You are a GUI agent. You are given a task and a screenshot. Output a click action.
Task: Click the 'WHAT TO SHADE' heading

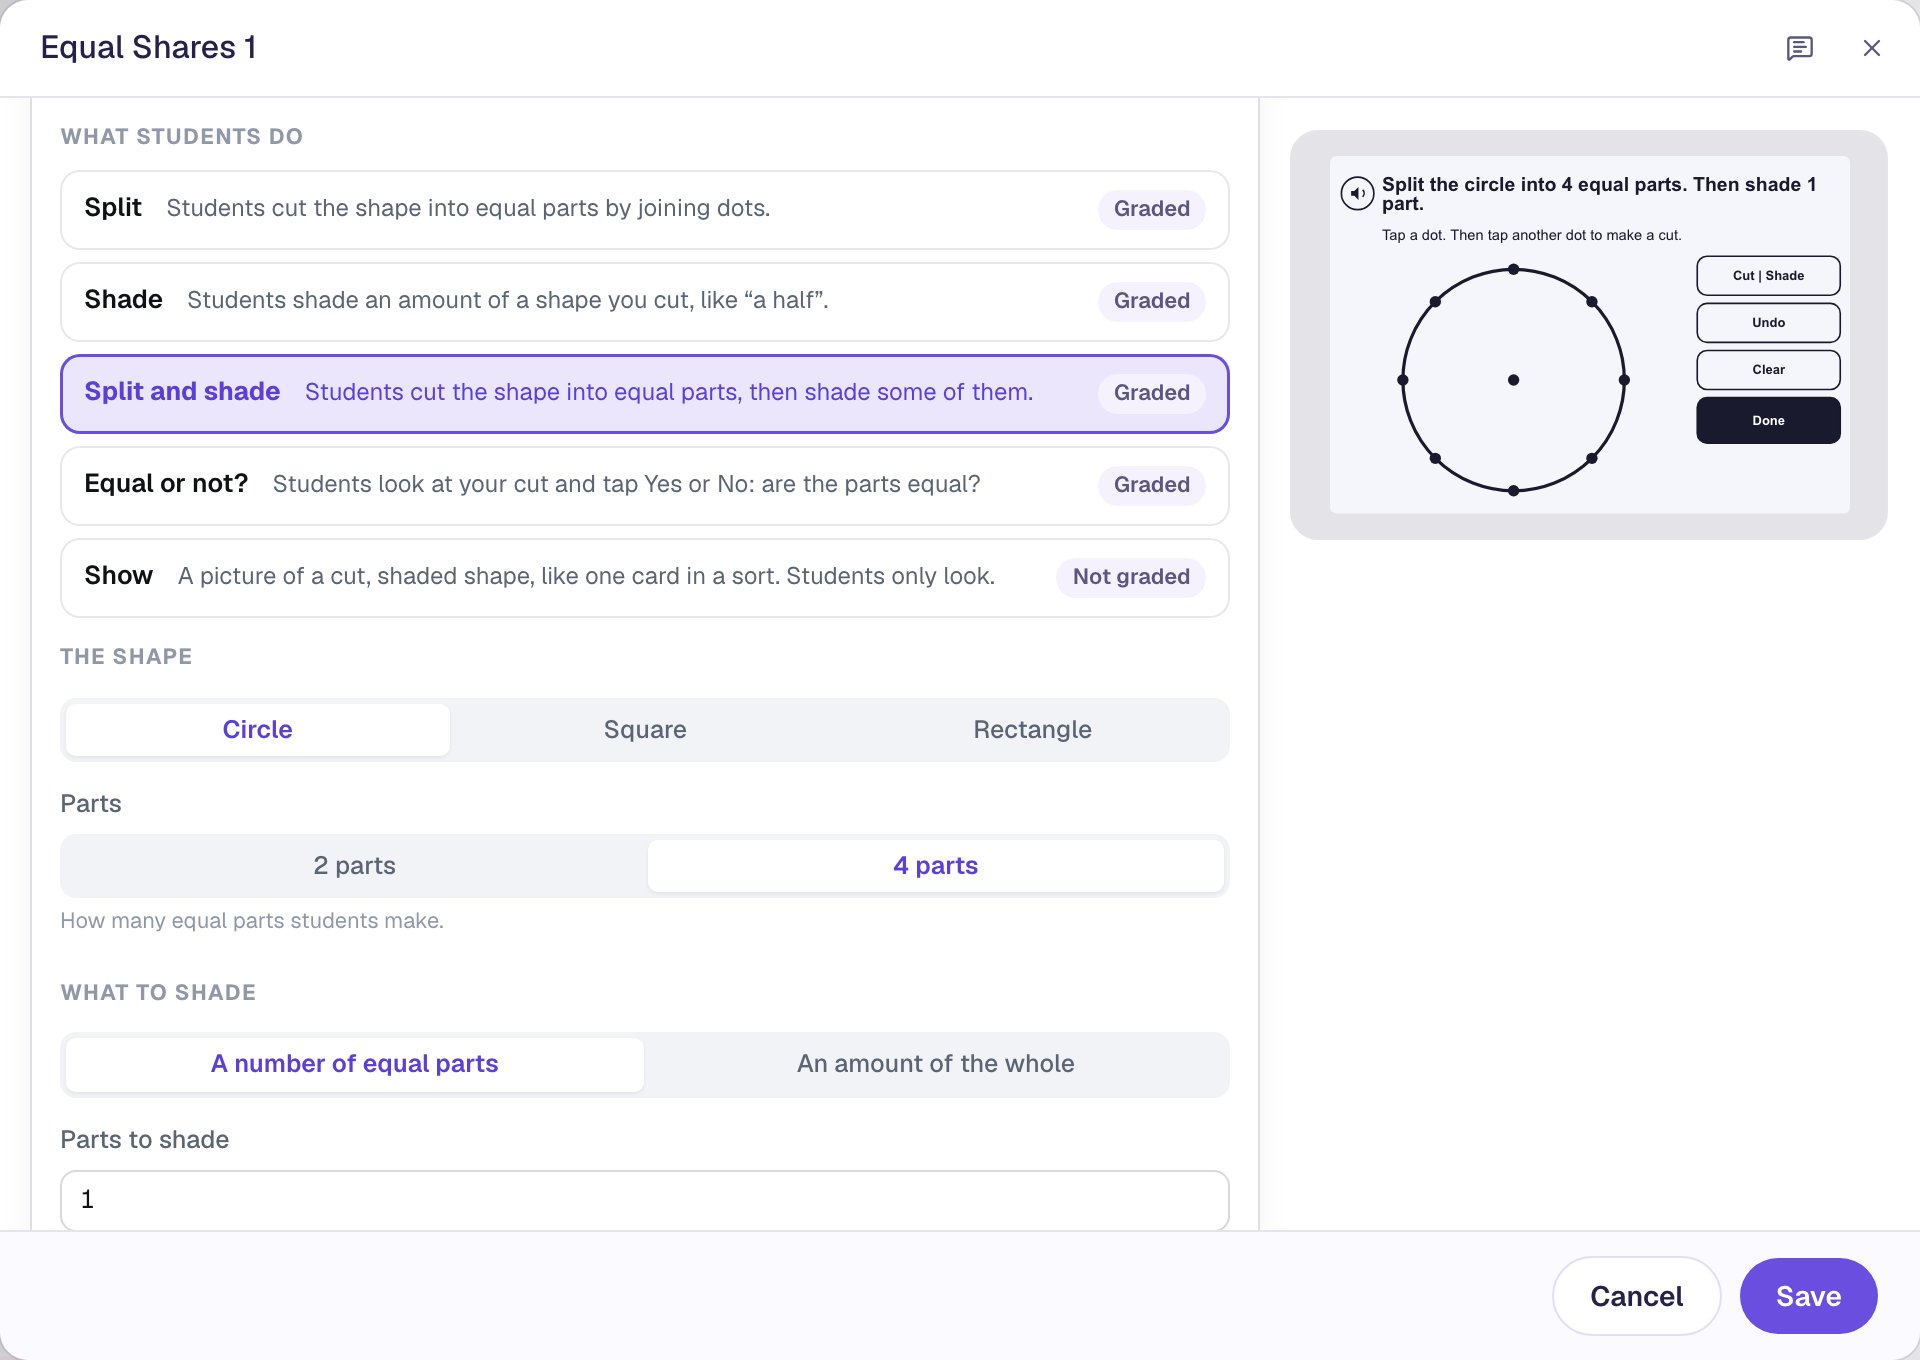click(x=158, y=993)
